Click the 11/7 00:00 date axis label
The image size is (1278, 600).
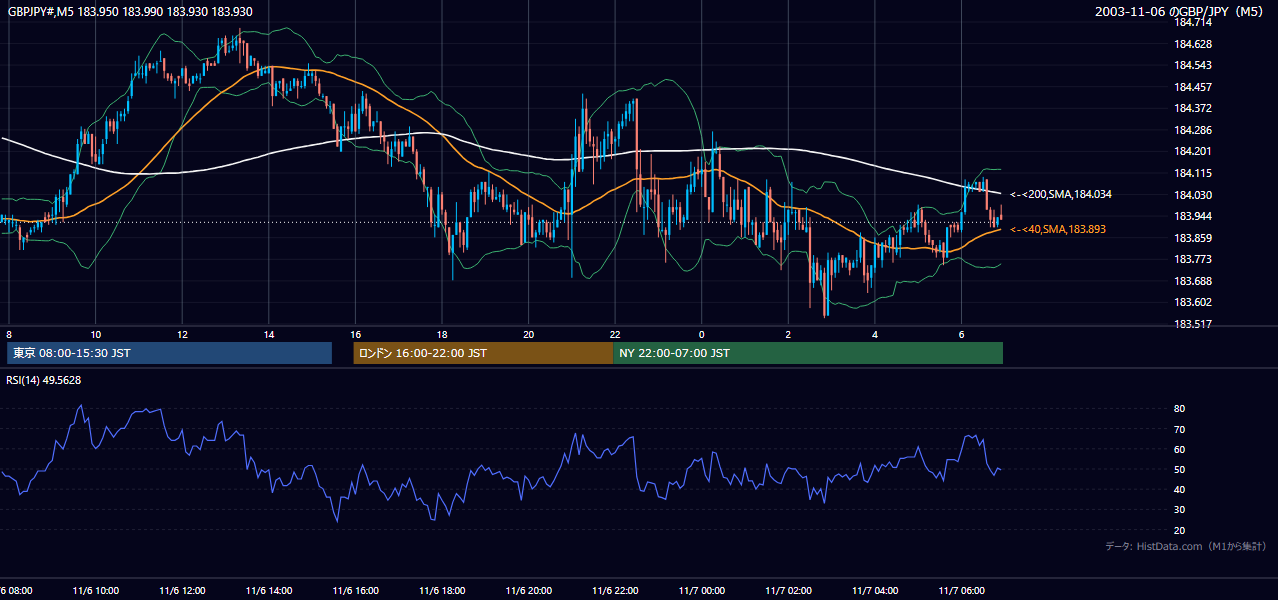pyautogui.click(x=703, y=591)
